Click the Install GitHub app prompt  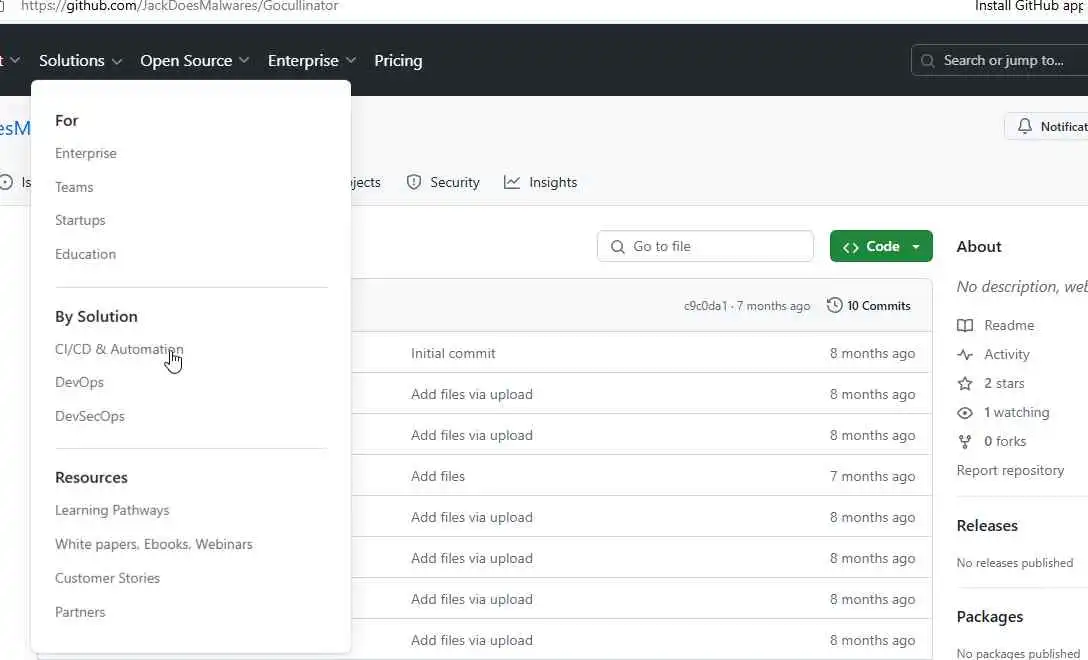click(x=1031, y=6)
